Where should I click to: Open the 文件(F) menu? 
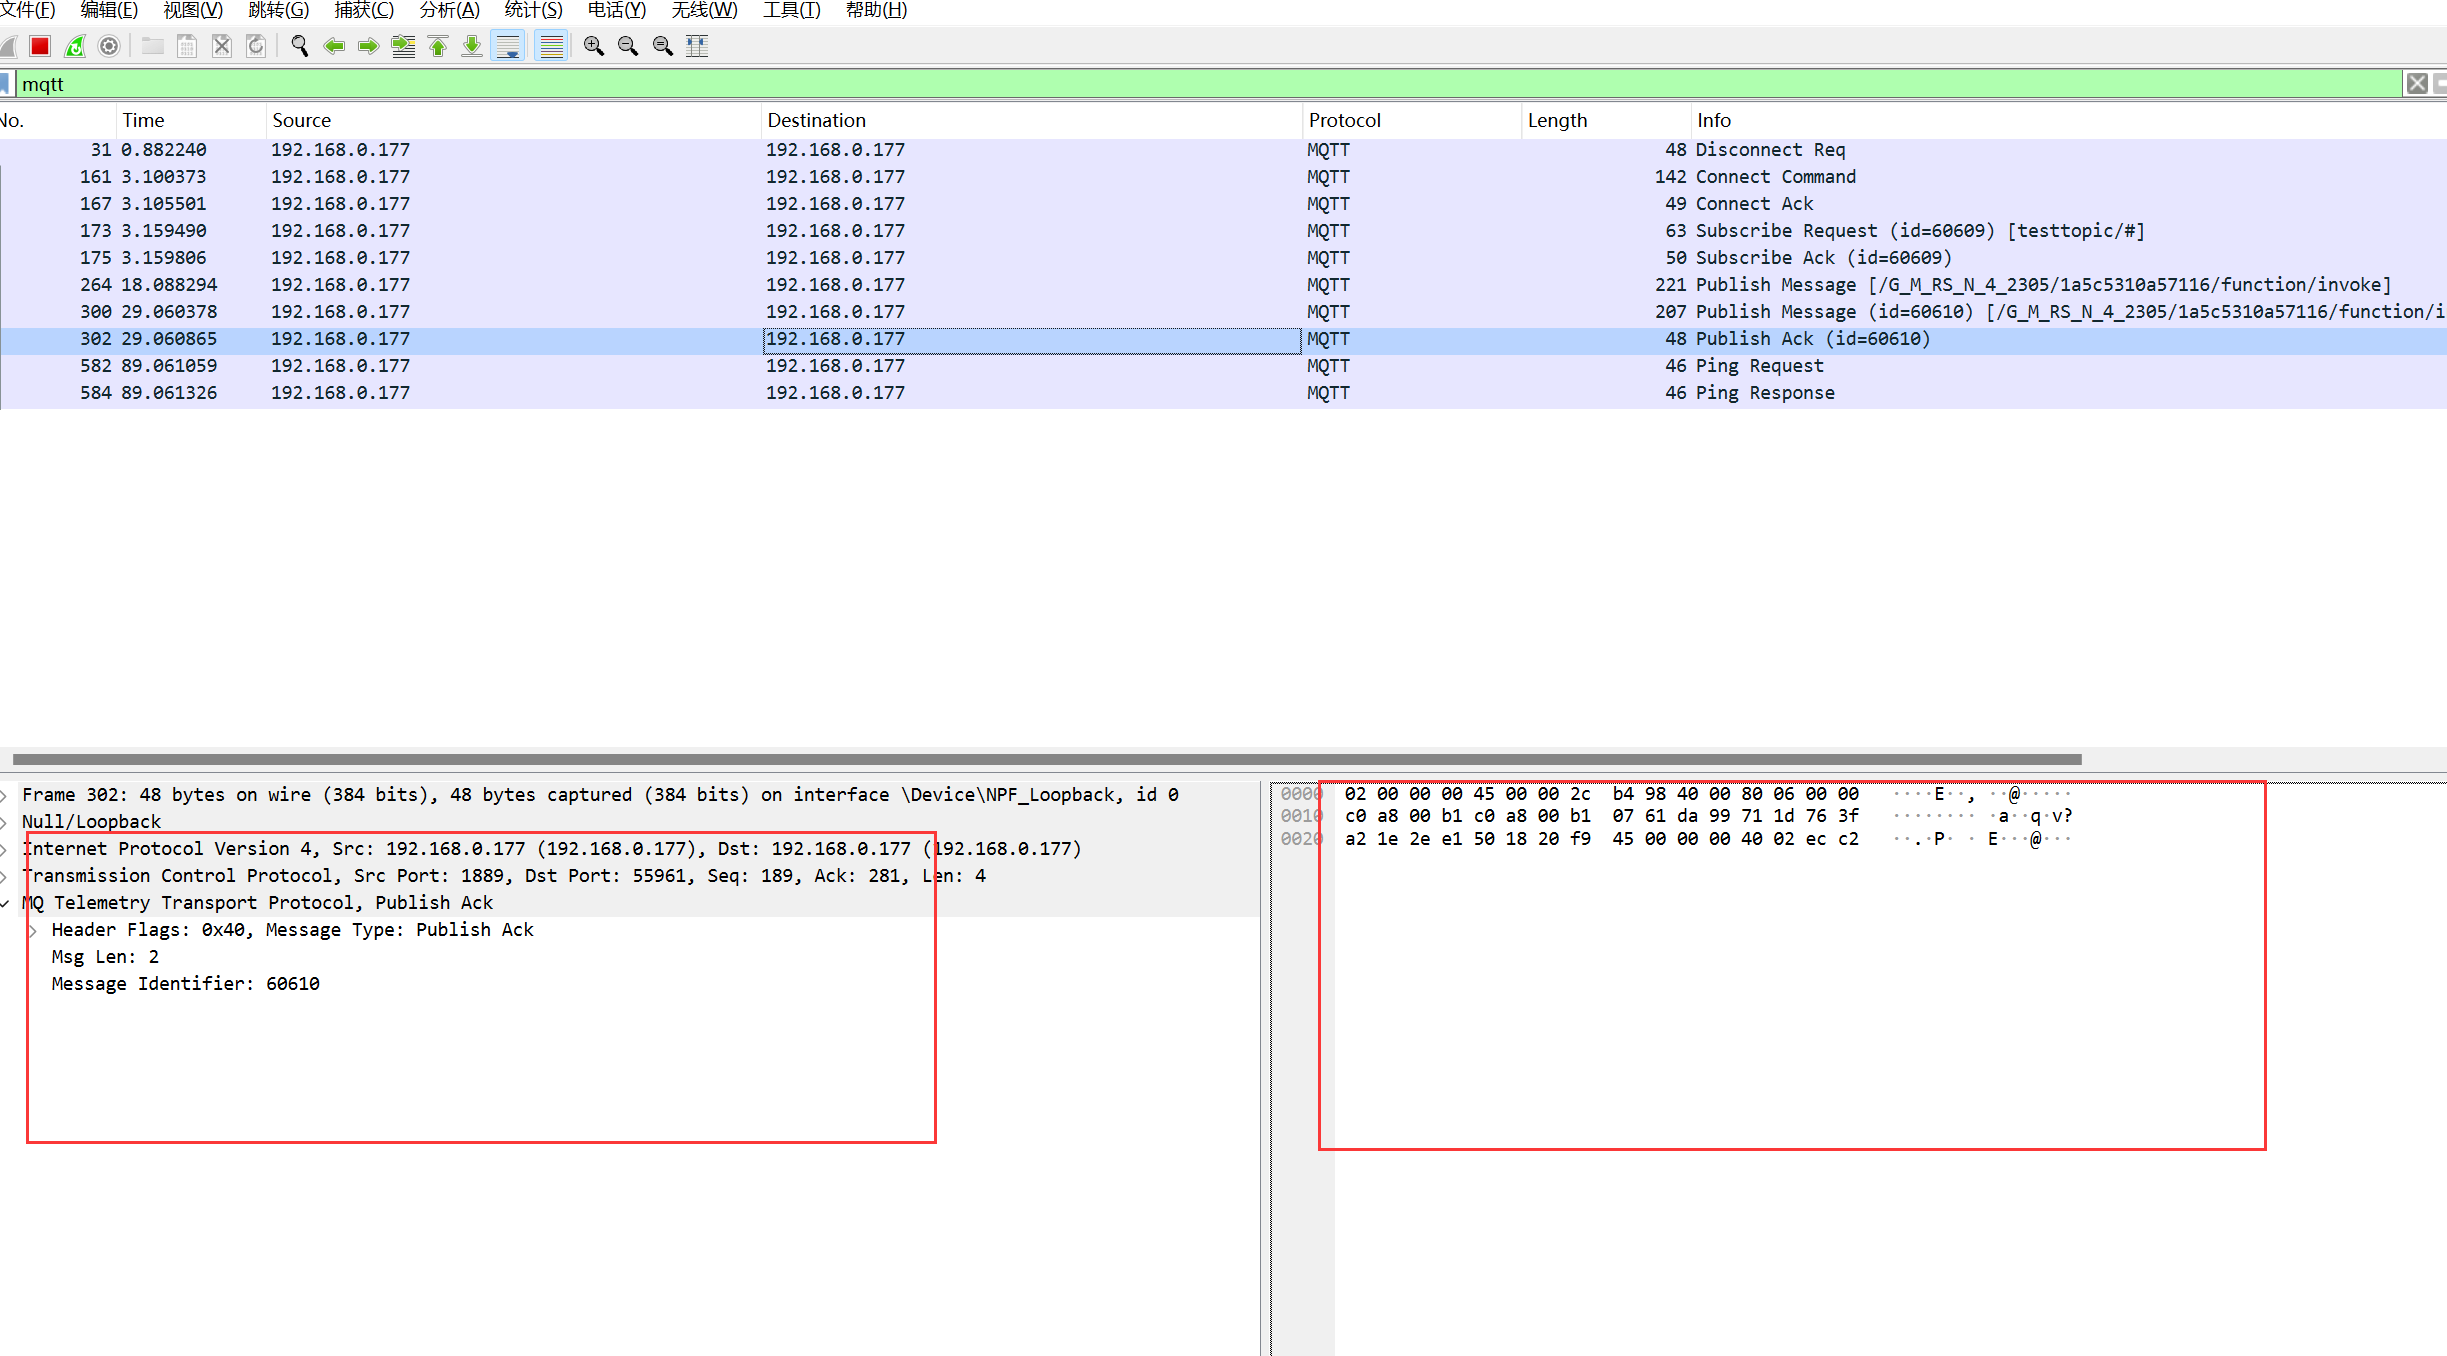[28, 10]
